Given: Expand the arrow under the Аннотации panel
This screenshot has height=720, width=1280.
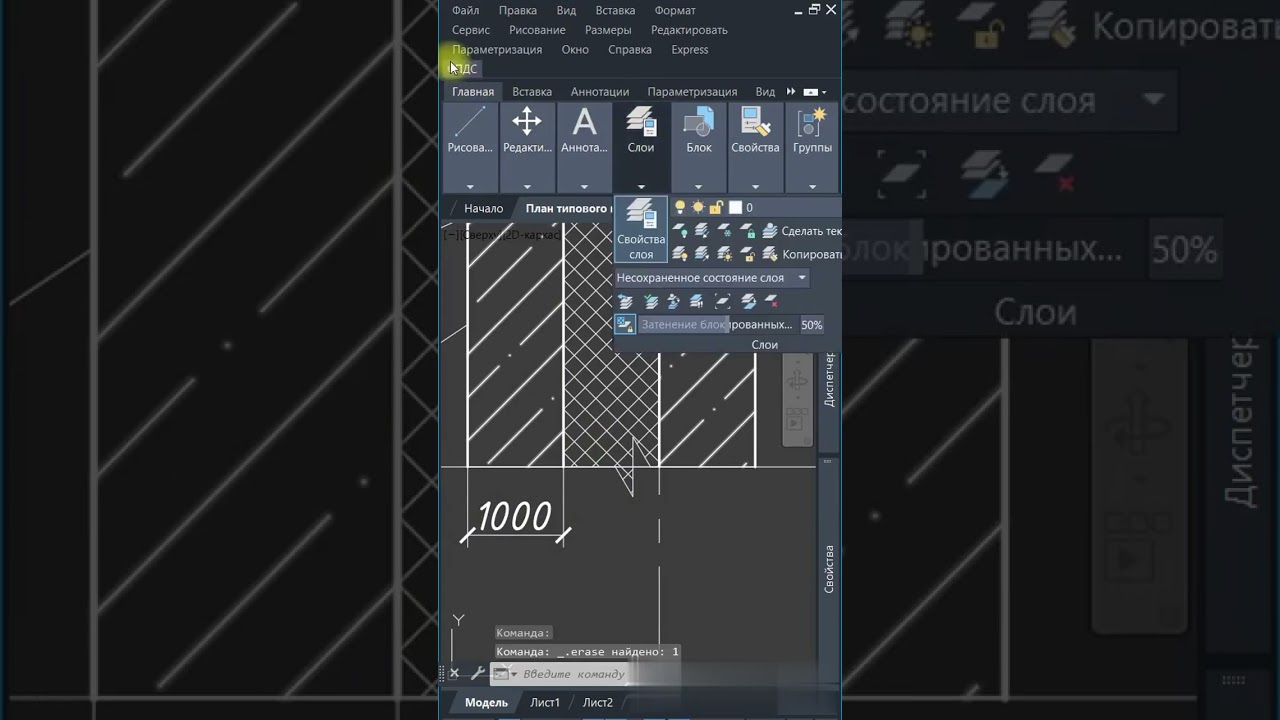Looking at the screenshot, I should [x=584, y=186].
